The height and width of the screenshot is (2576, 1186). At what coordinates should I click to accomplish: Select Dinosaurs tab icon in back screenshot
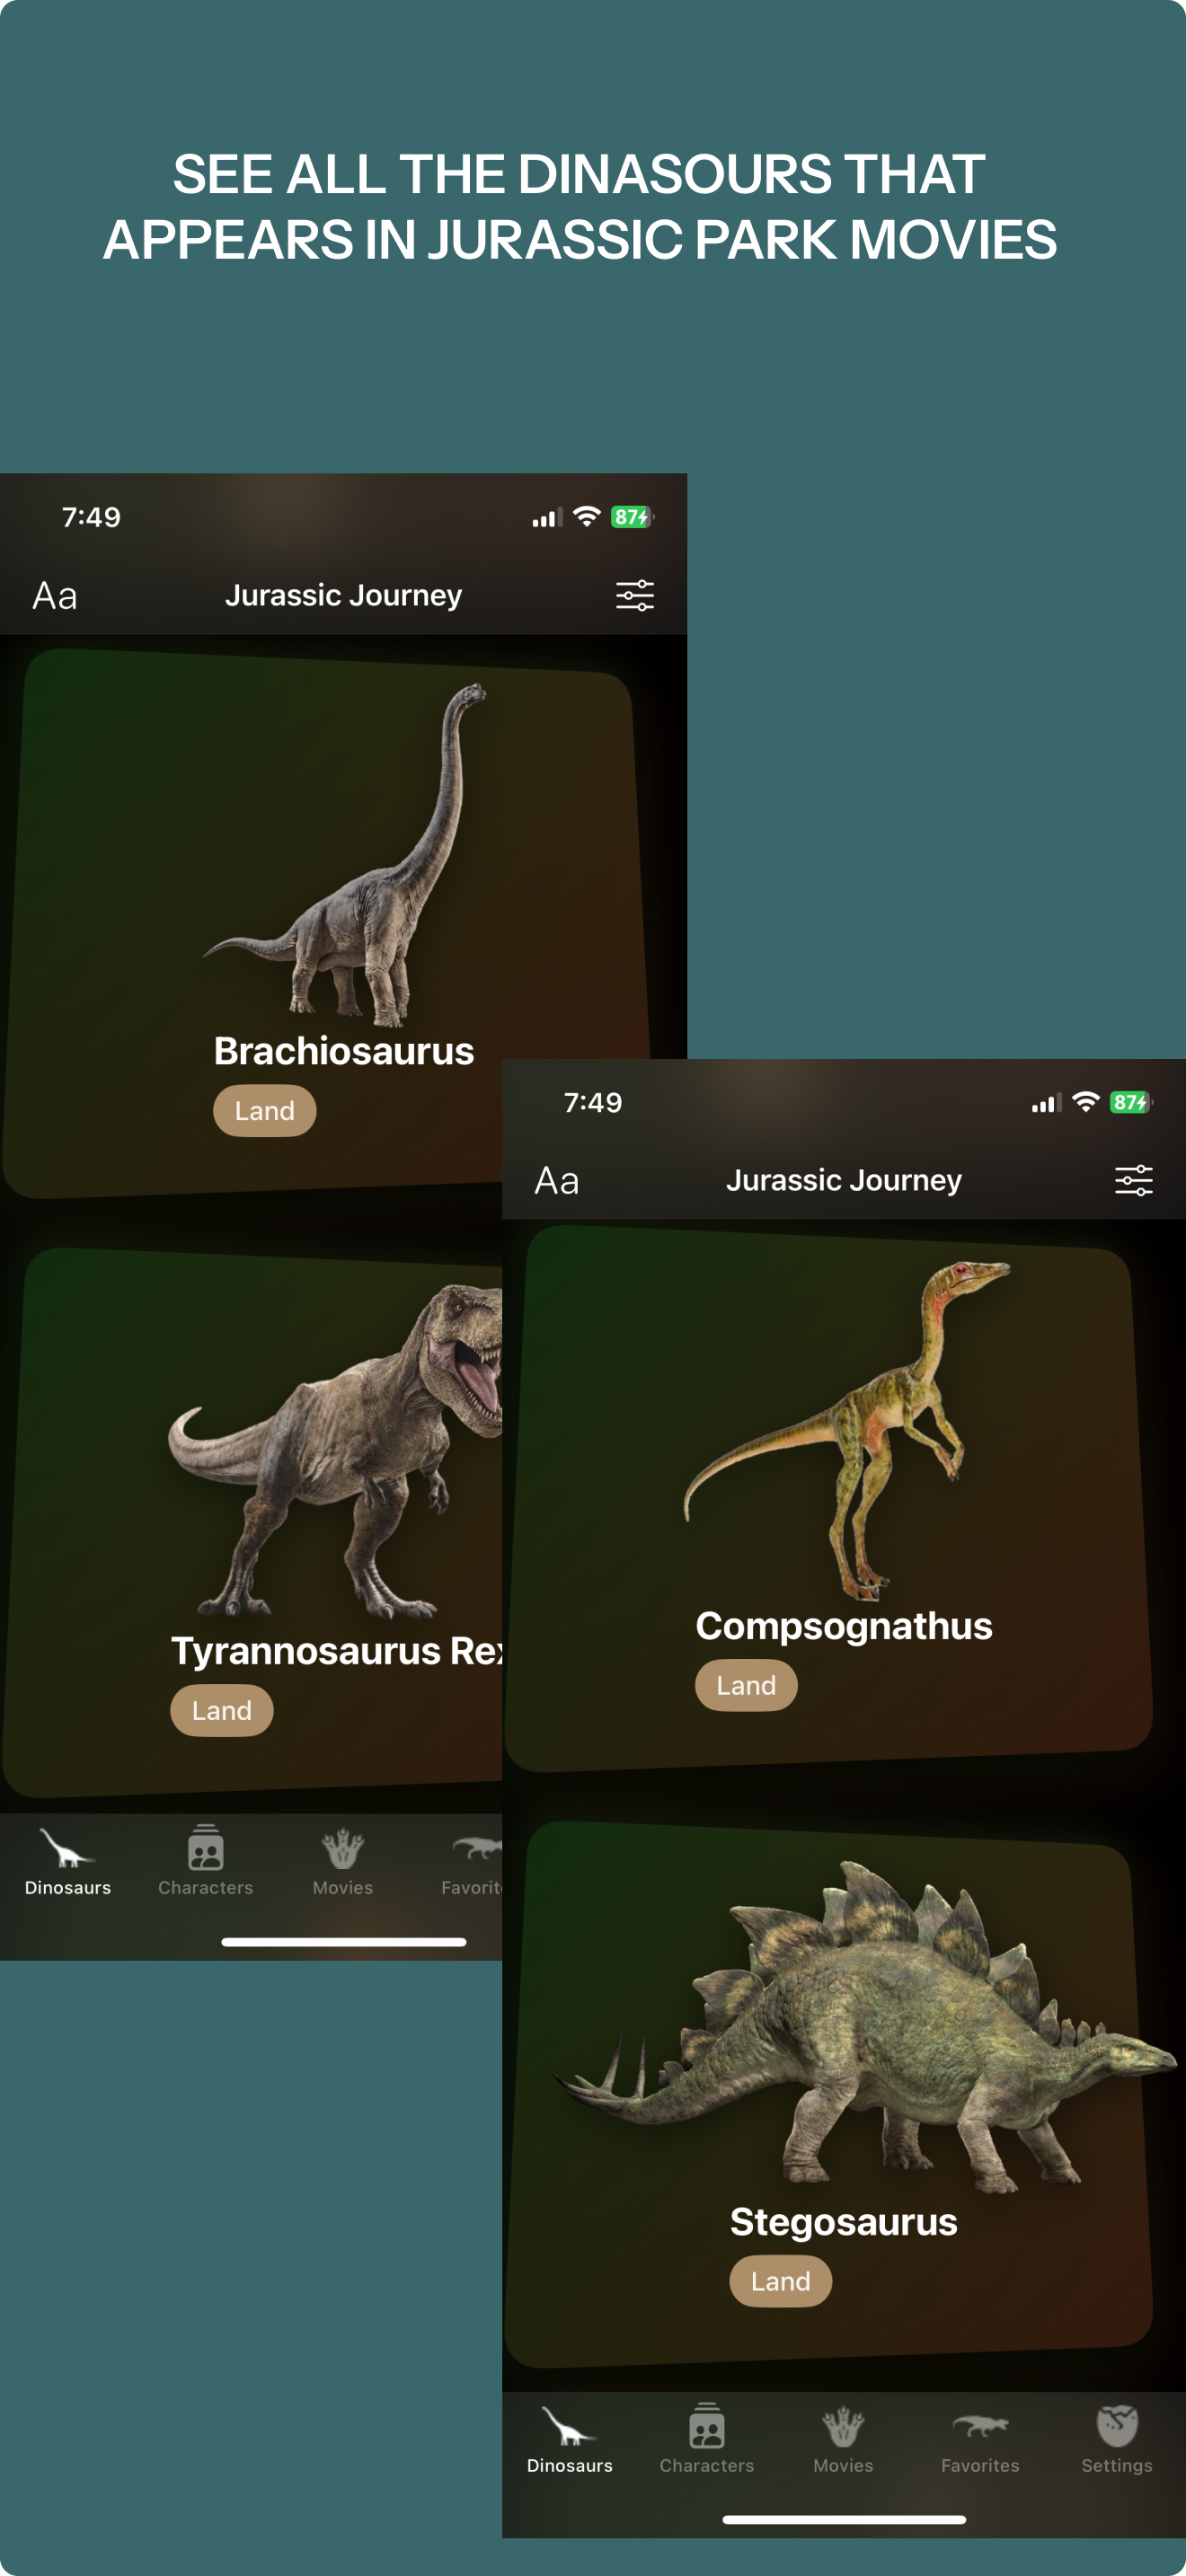pos(67,1849)
